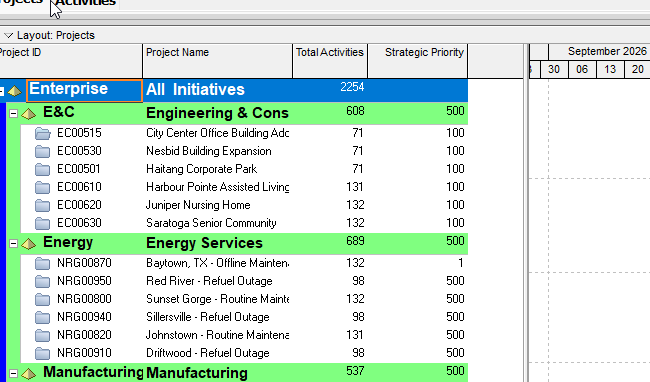Select project ID EC00515
Viewport: 650px width, 382px height.
79,133
